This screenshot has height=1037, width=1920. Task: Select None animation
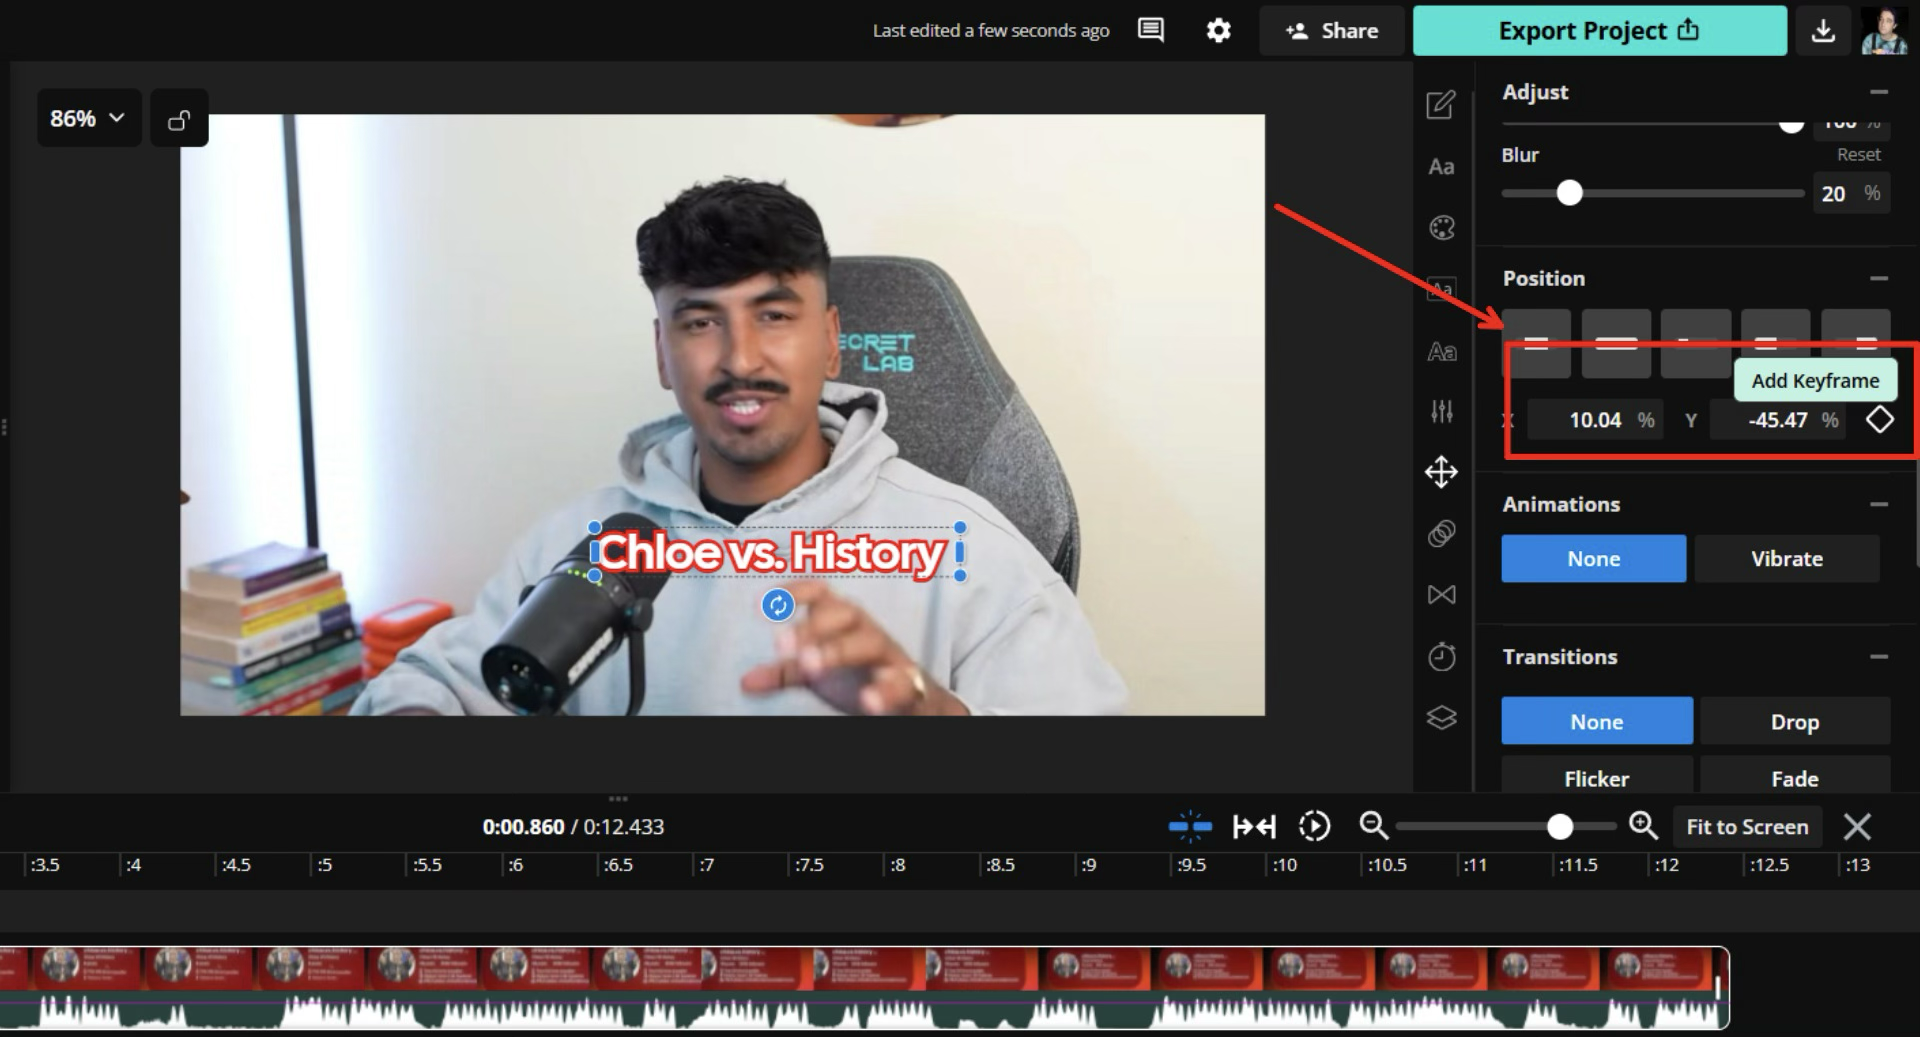tap(1593, 559)
